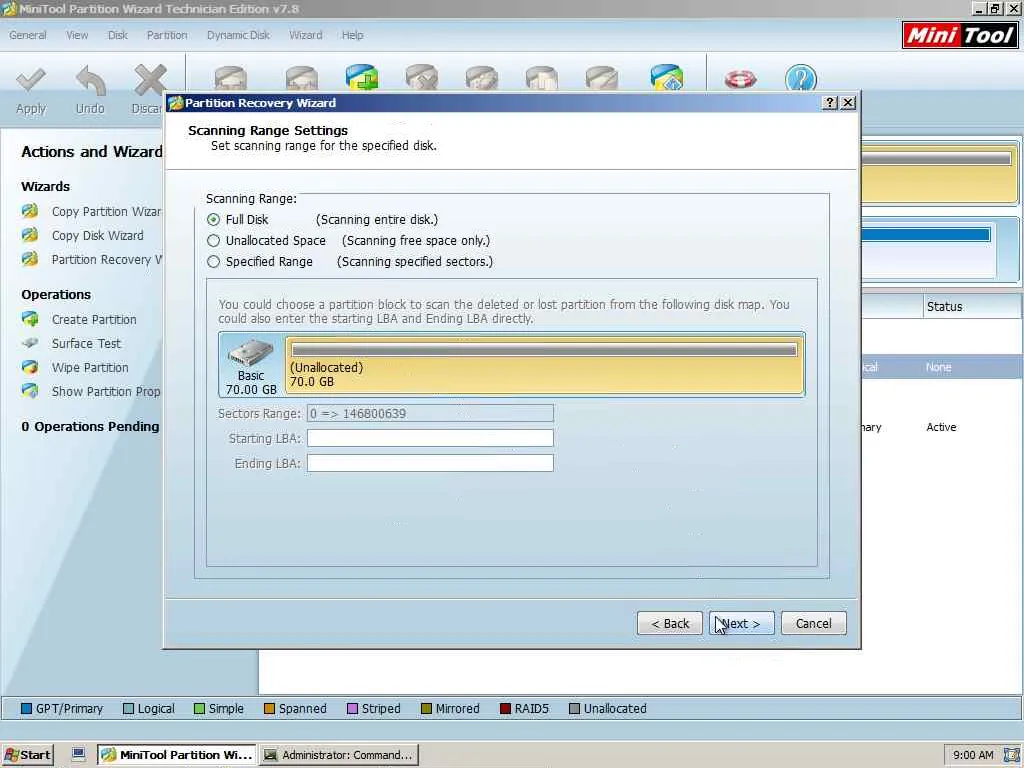Click the Simple green legend swatch
The width and height of the screenshot is (1024, 768).
pyautogui.click(x=200, y=709)
